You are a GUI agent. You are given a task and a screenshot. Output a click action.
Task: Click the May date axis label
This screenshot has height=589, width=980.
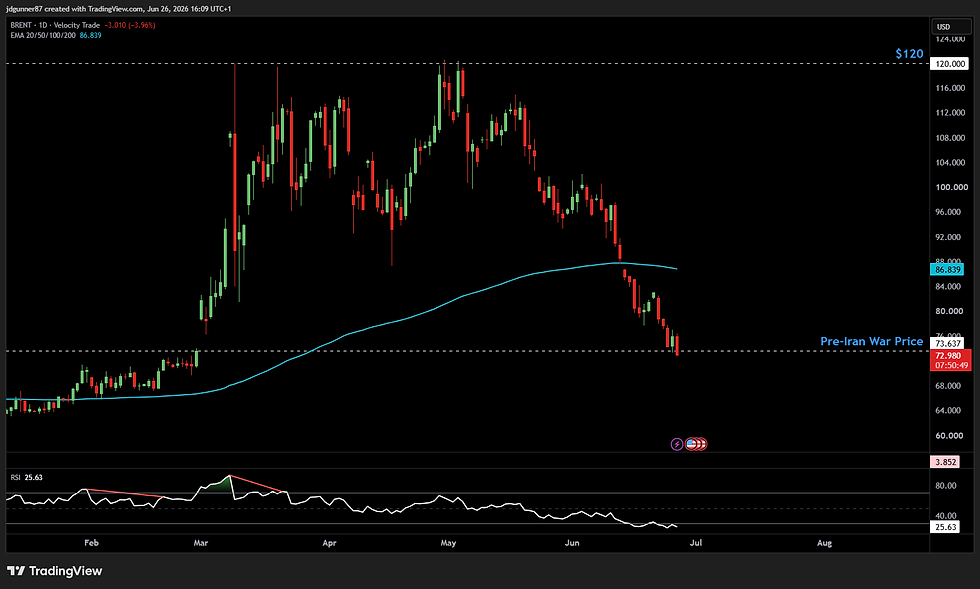coord(448,543)
